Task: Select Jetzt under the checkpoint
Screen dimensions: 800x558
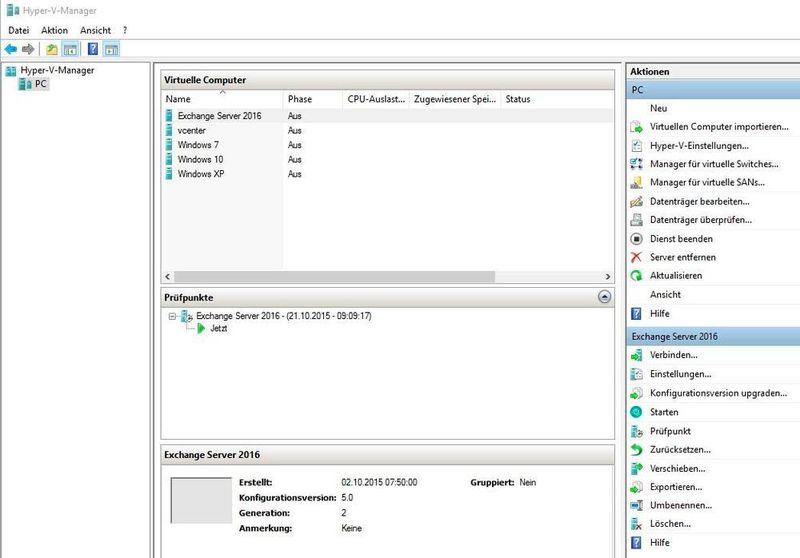Action: 218,328
